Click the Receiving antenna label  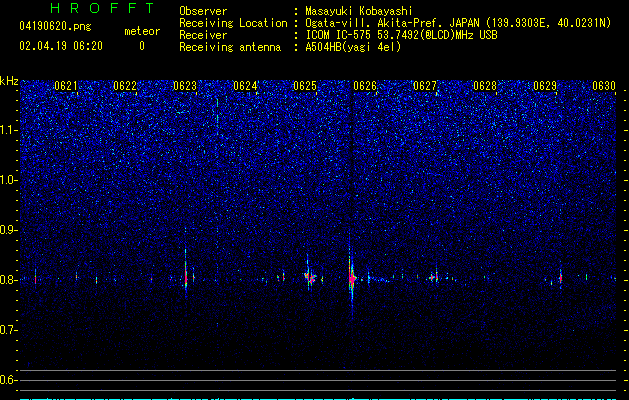pos(230,47)
